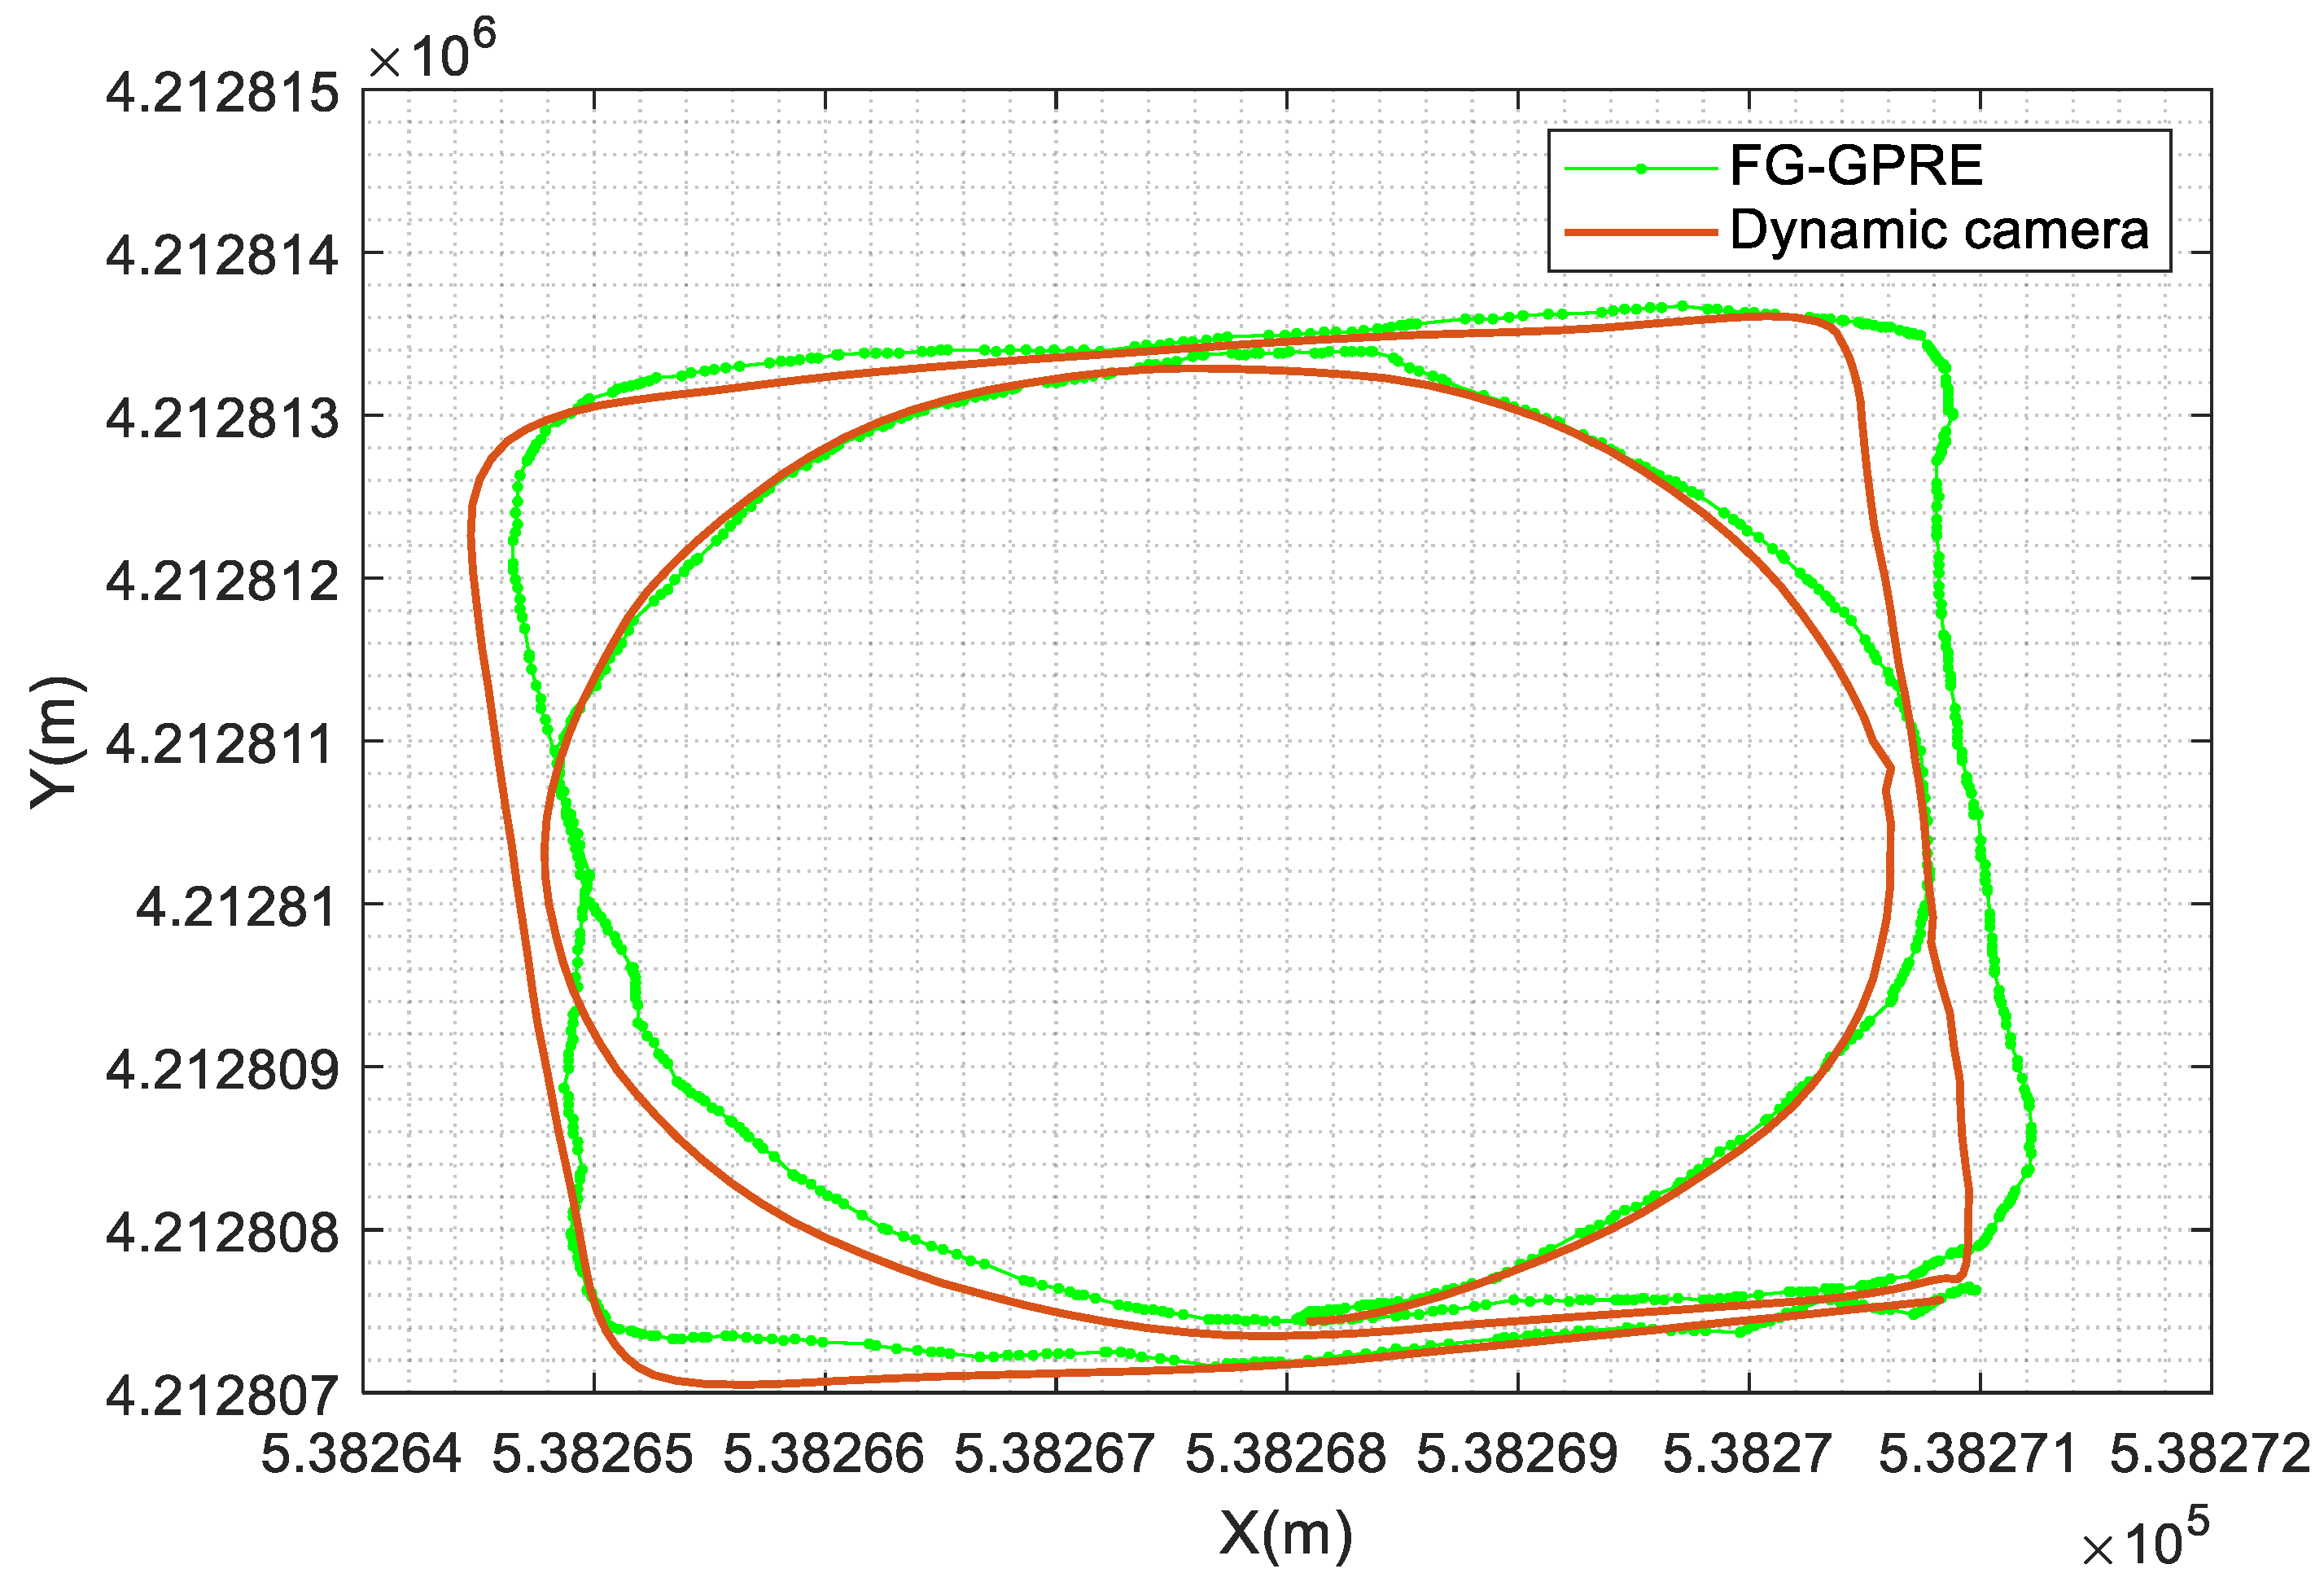Viewport: 2324px width, 1582px height.
Task: Click the x-axis tick label 5.3827
Action: point(1747,1454)
